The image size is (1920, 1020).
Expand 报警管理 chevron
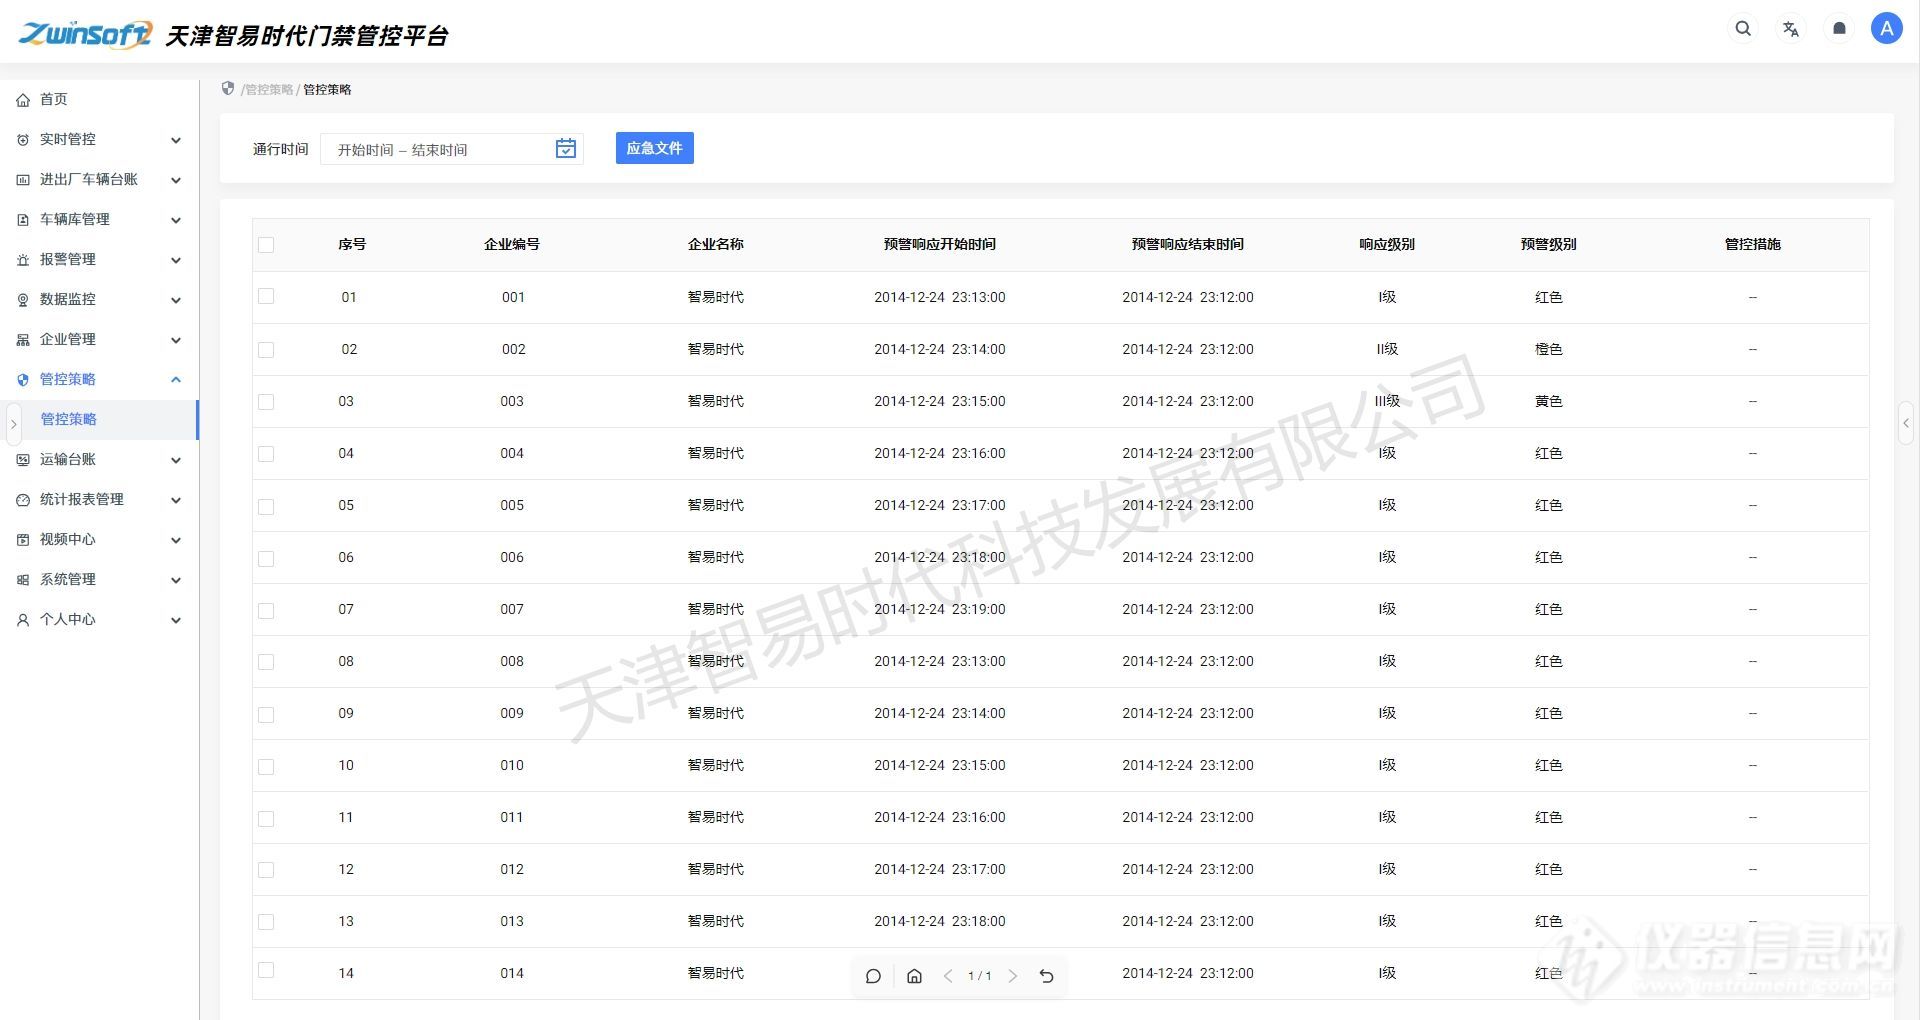(176, 260)
